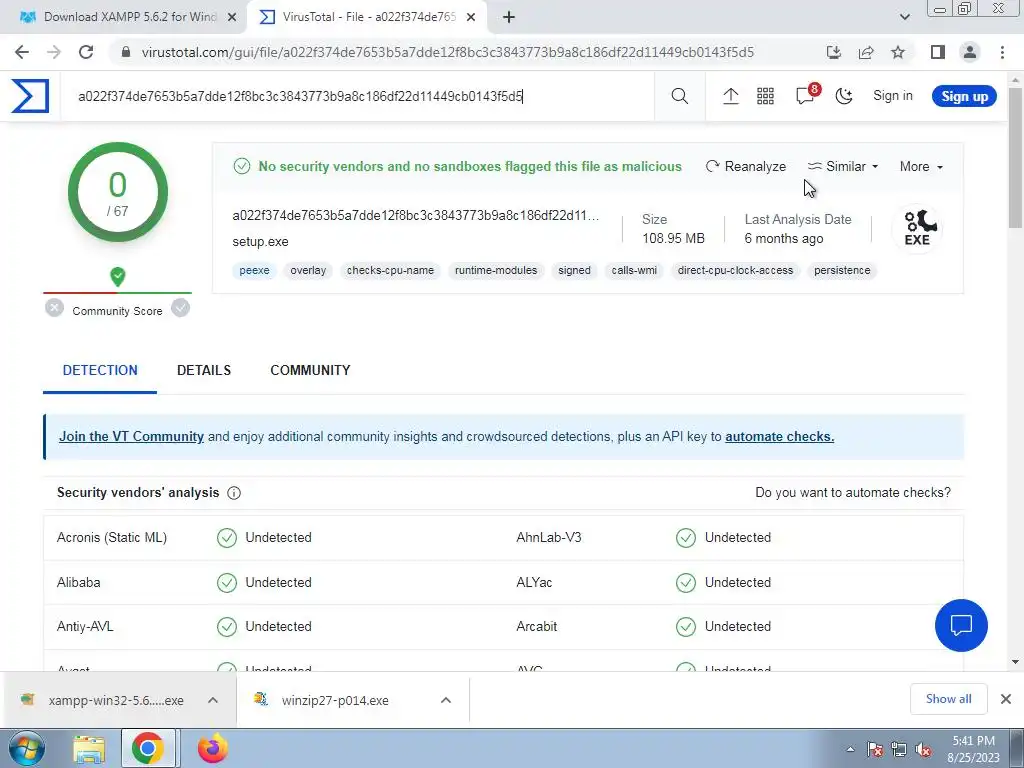Click the volume tray icon
The image size is (1024, 768).
point(923,749)
